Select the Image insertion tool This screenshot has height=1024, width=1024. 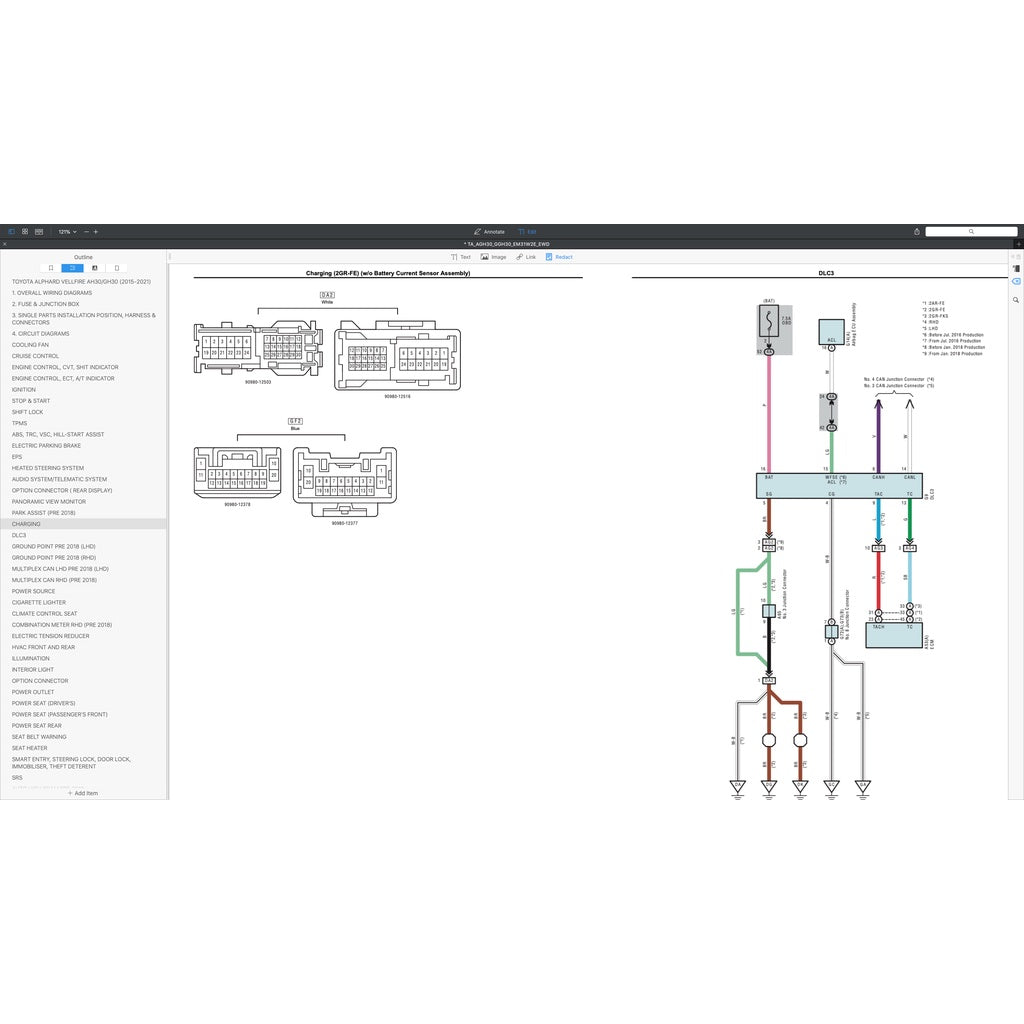(x=490, y=256)
